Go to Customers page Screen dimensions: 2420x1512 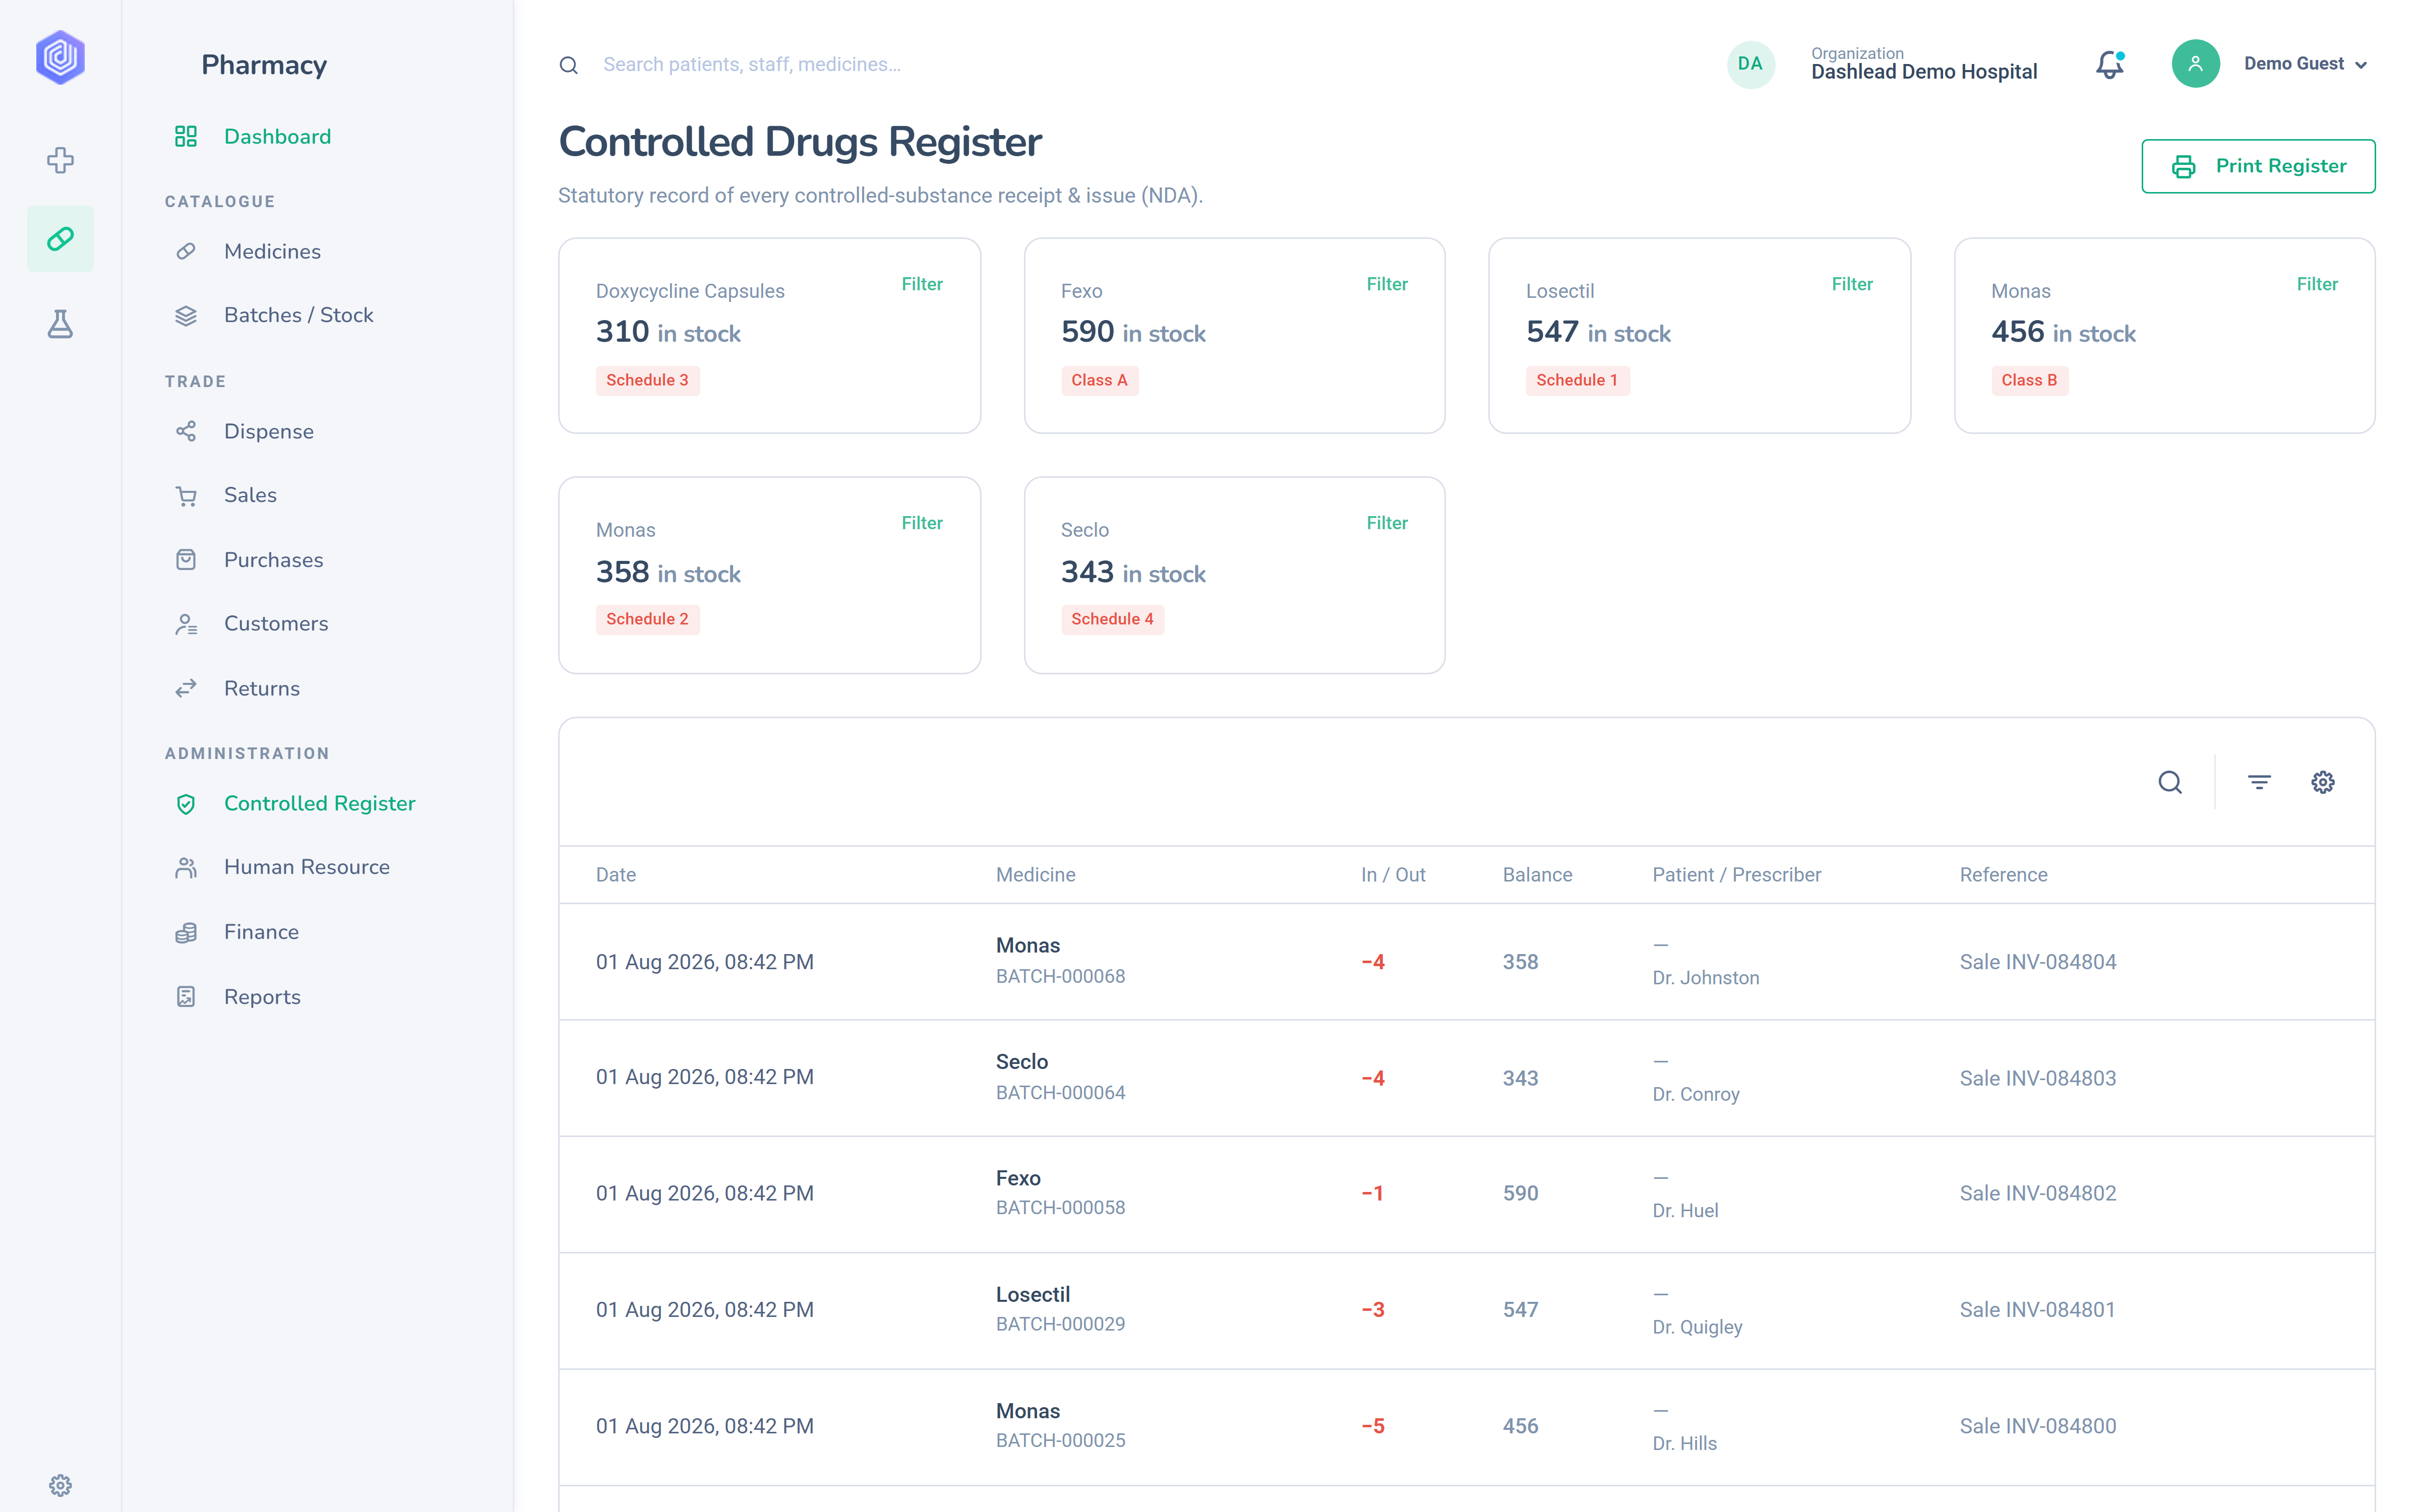point(276,624)
